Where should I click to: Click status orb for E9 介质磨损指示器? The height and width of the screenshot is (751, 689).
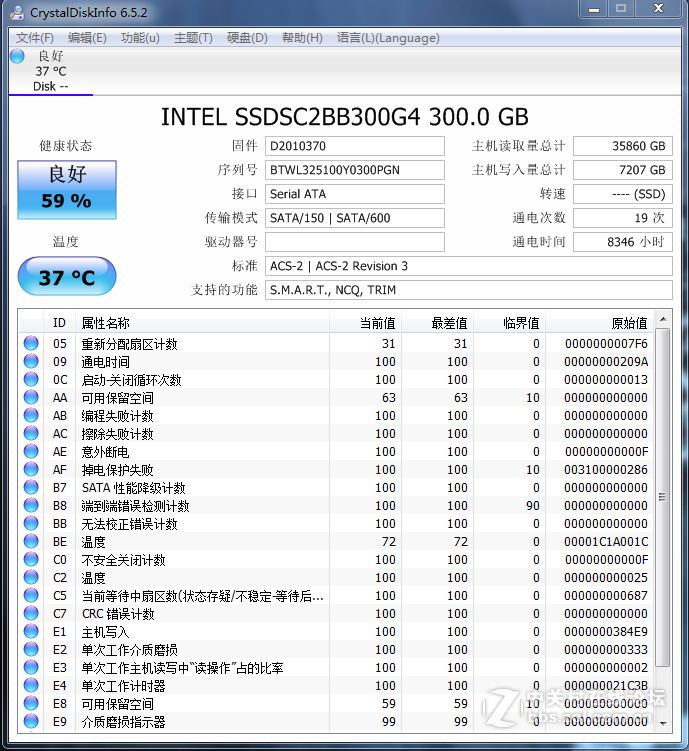(31, 721)
